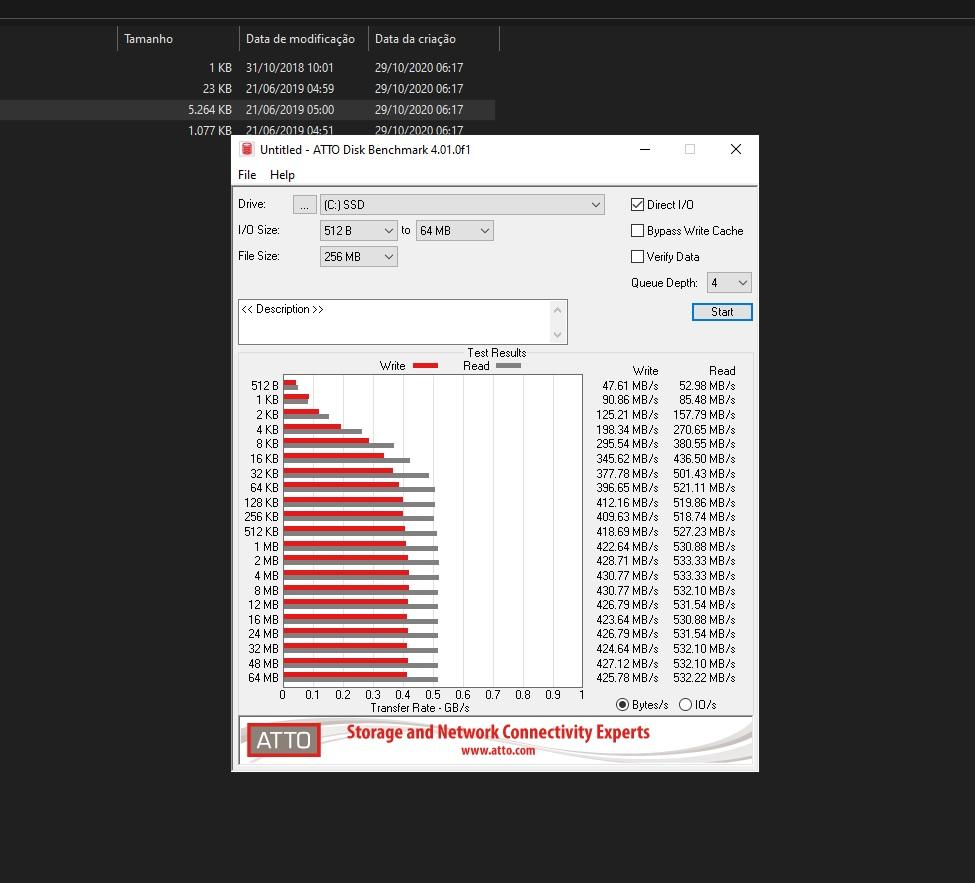The width and height of the screenshot is (975, 883).
Task: Click the 532.22 MB/s read result
Action: coord(704,678)
